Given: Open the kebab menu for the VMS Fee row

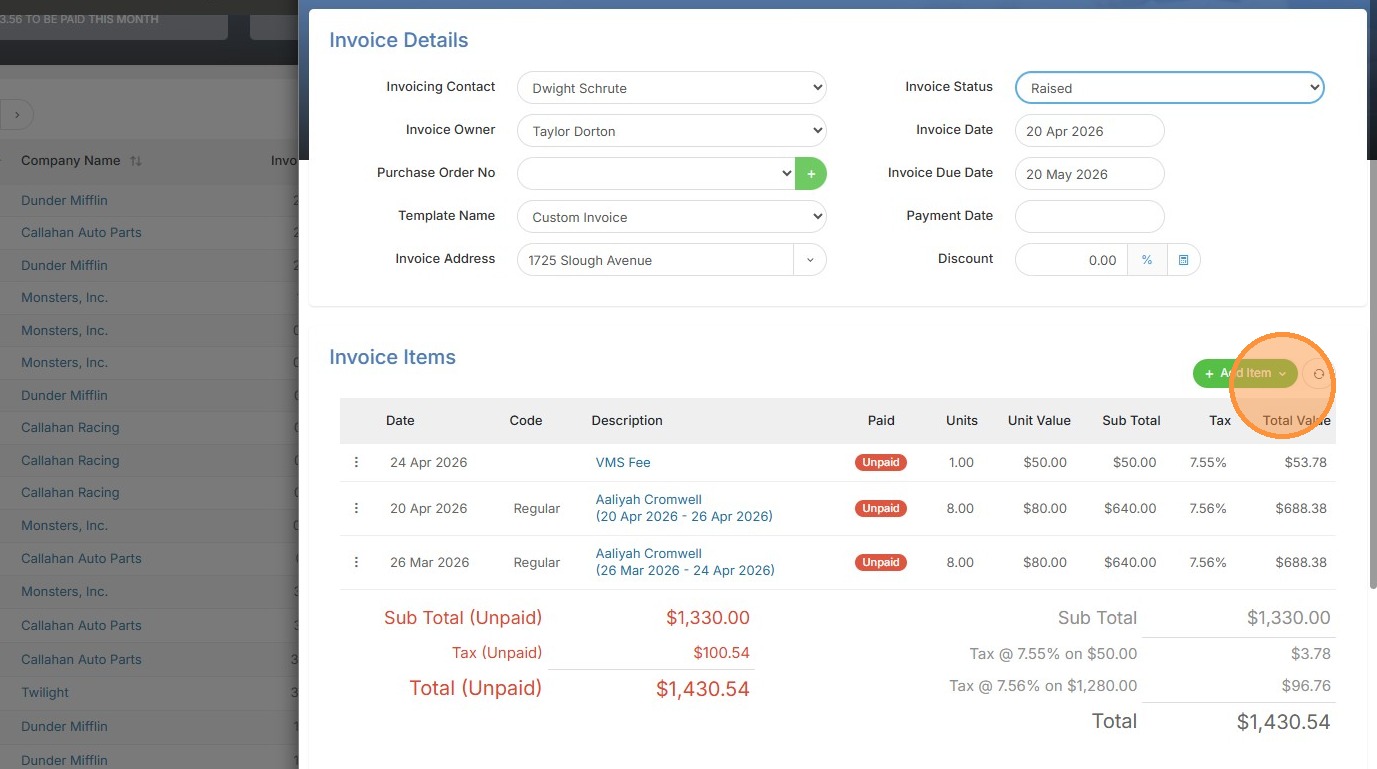Looking at the screenshot, I should click(x=356, y=462).
